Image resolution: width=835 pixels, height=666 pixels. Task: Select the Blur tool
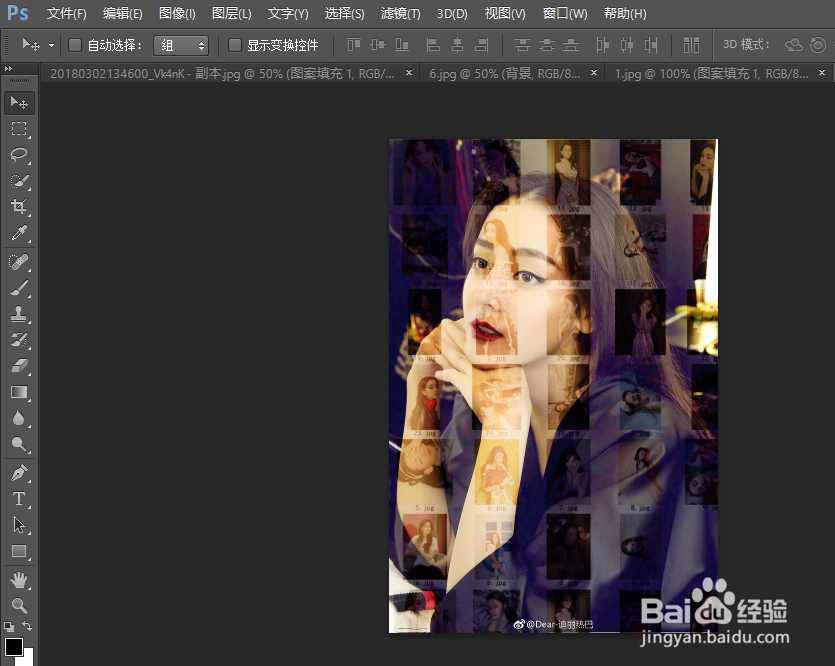tap(19, 418)
